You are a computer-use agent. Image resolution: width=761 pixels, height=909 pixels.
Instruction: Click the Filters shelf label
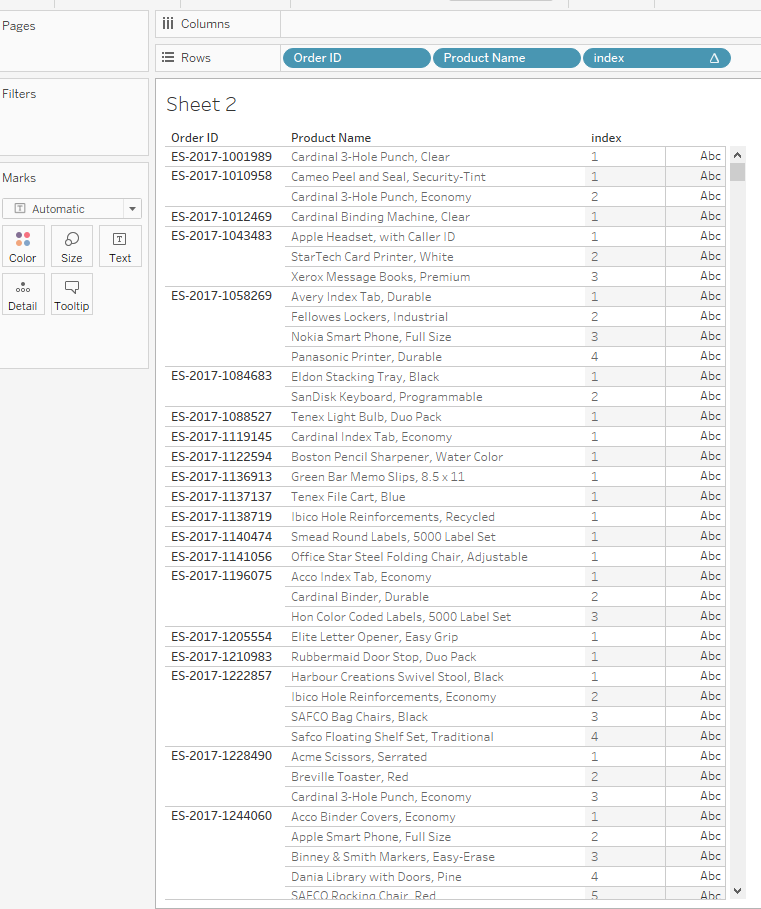pos(19,94)
